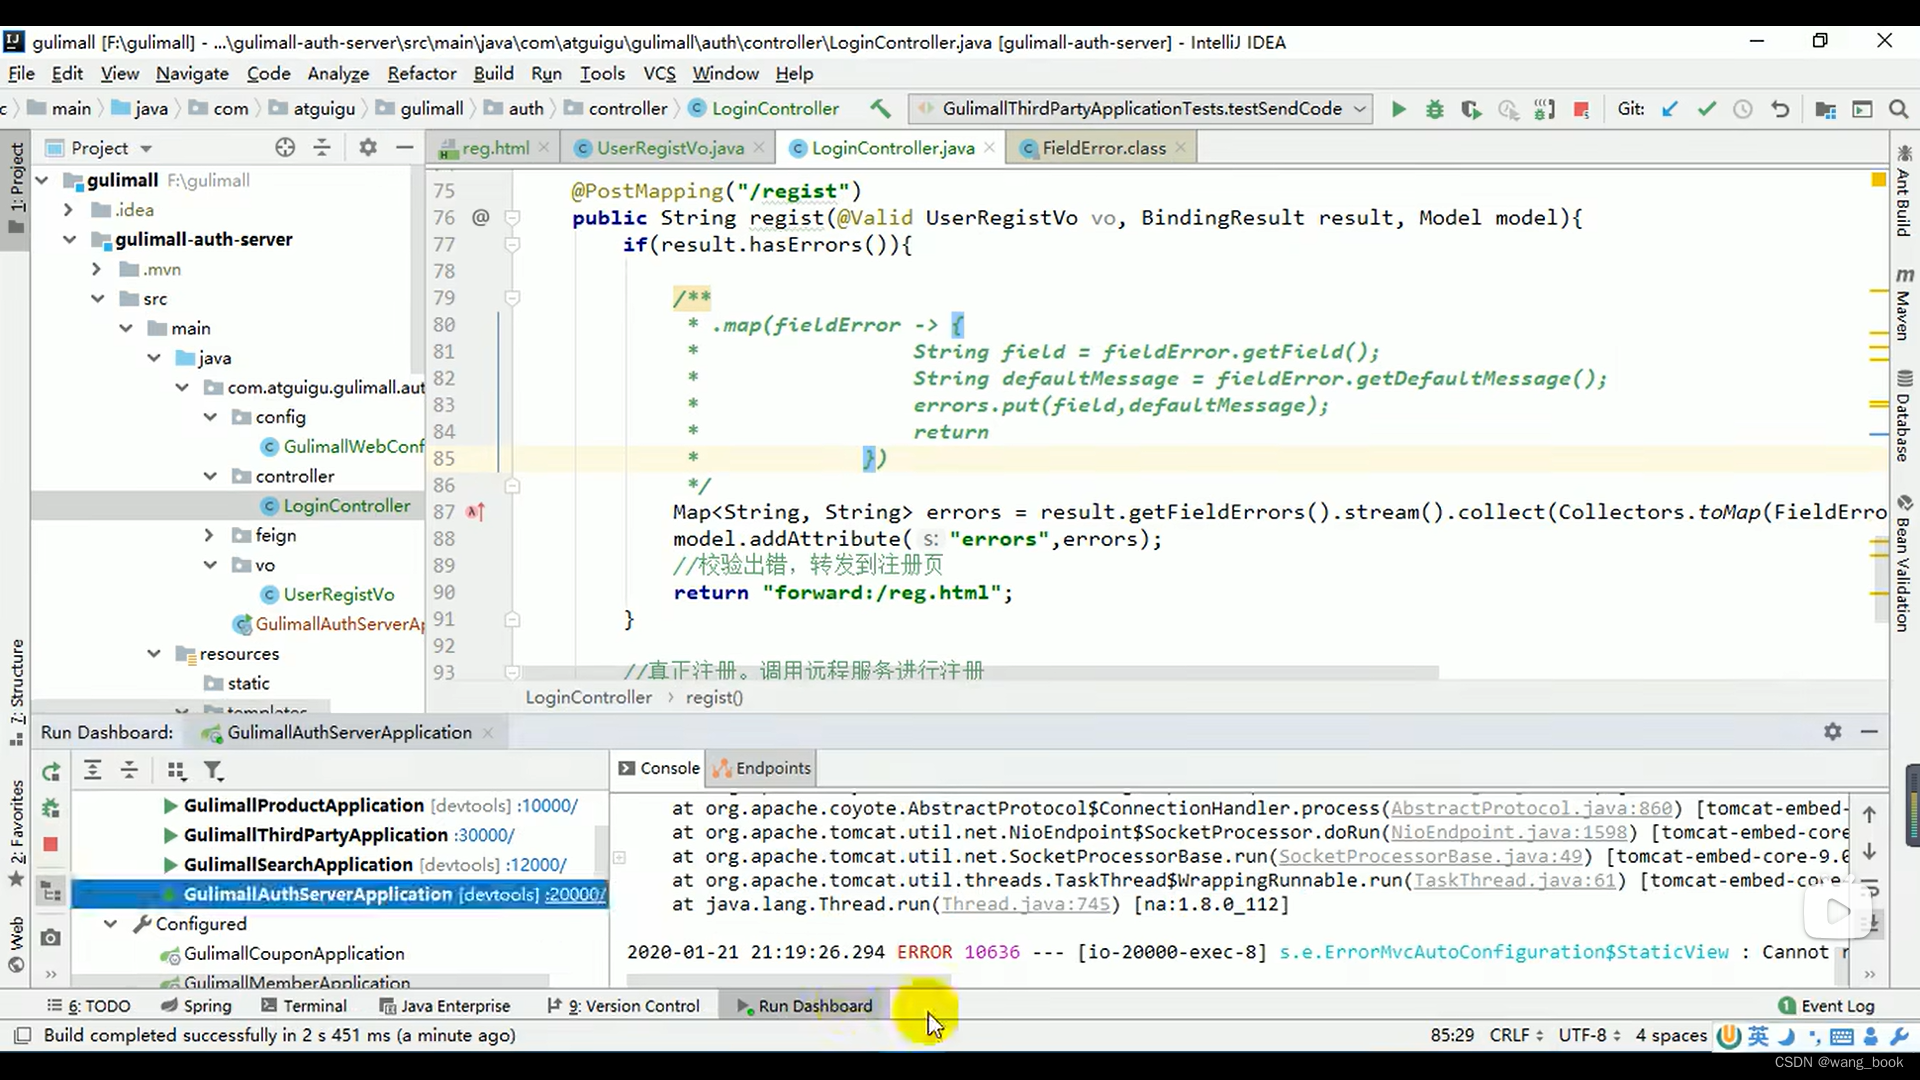This screenshot has height=1080, width=1920.
Task: Jump up the console stack trace
Action: point(1870,815)
